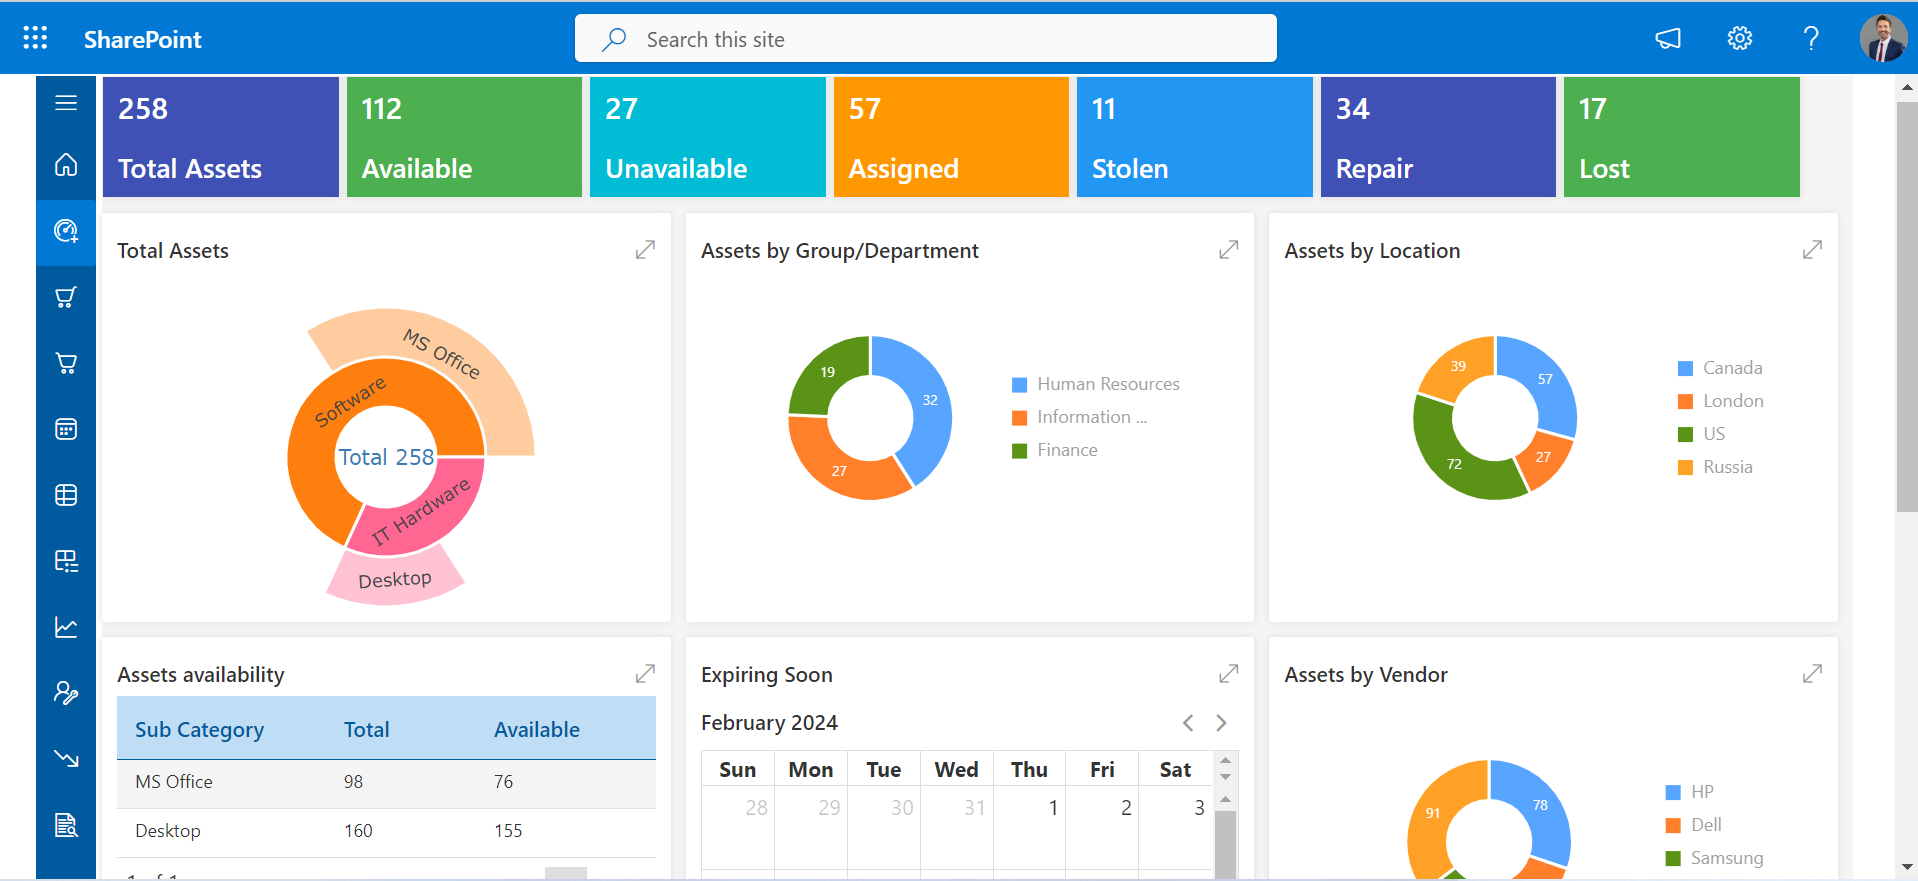Viewport: 1918px width, 881px height.
Task: Open the user profile picture menu
Action: [1883, 38]
